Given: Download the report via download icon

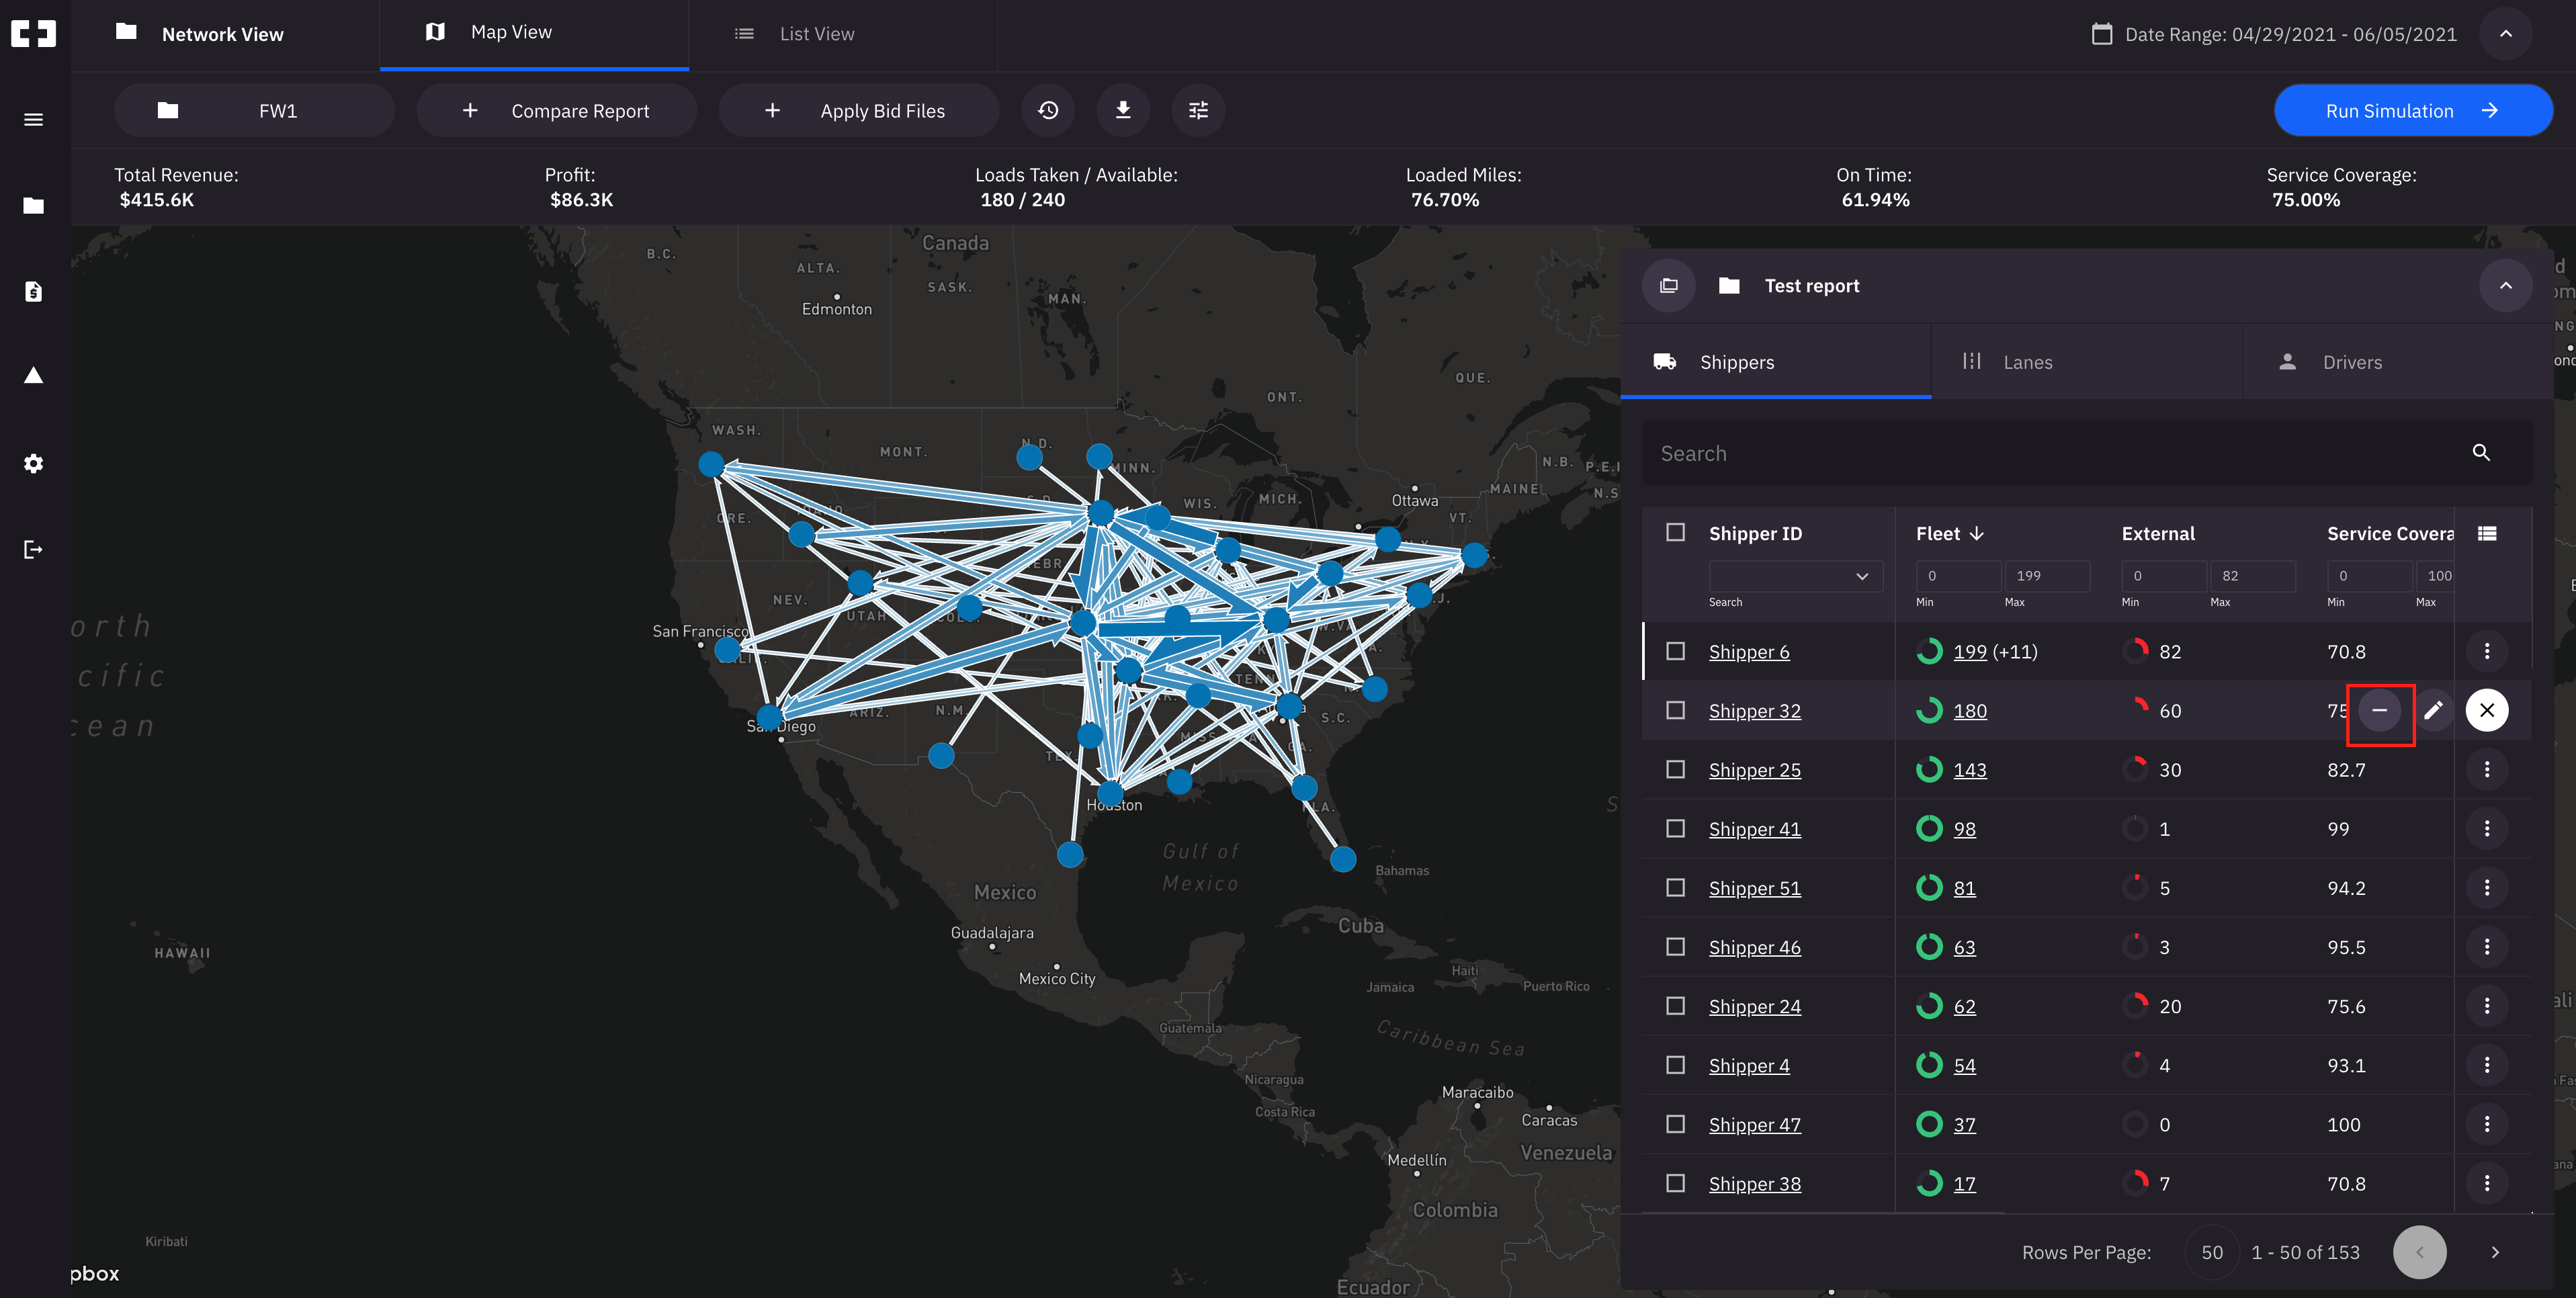Looking at the screenshot, I should pyautogui.click(x=1123, y=110).
